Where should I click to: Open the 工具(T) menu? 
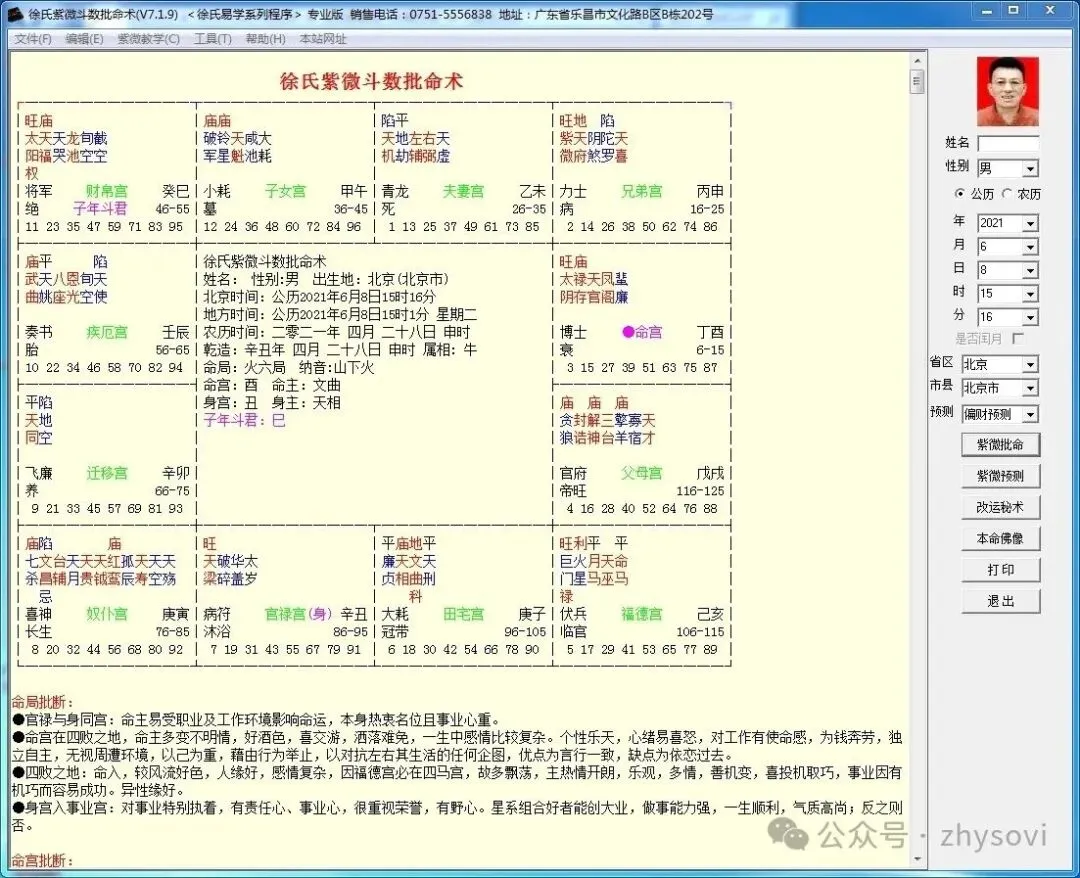click(x=213, y=39)
